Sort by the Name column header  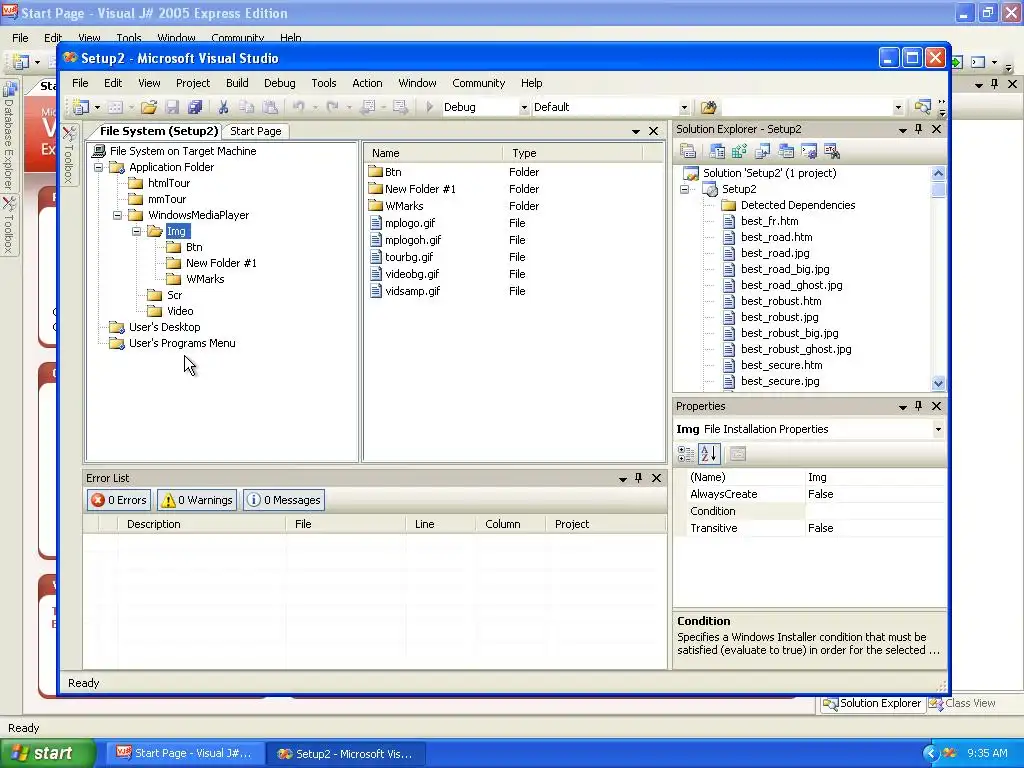tap(432, 153)
